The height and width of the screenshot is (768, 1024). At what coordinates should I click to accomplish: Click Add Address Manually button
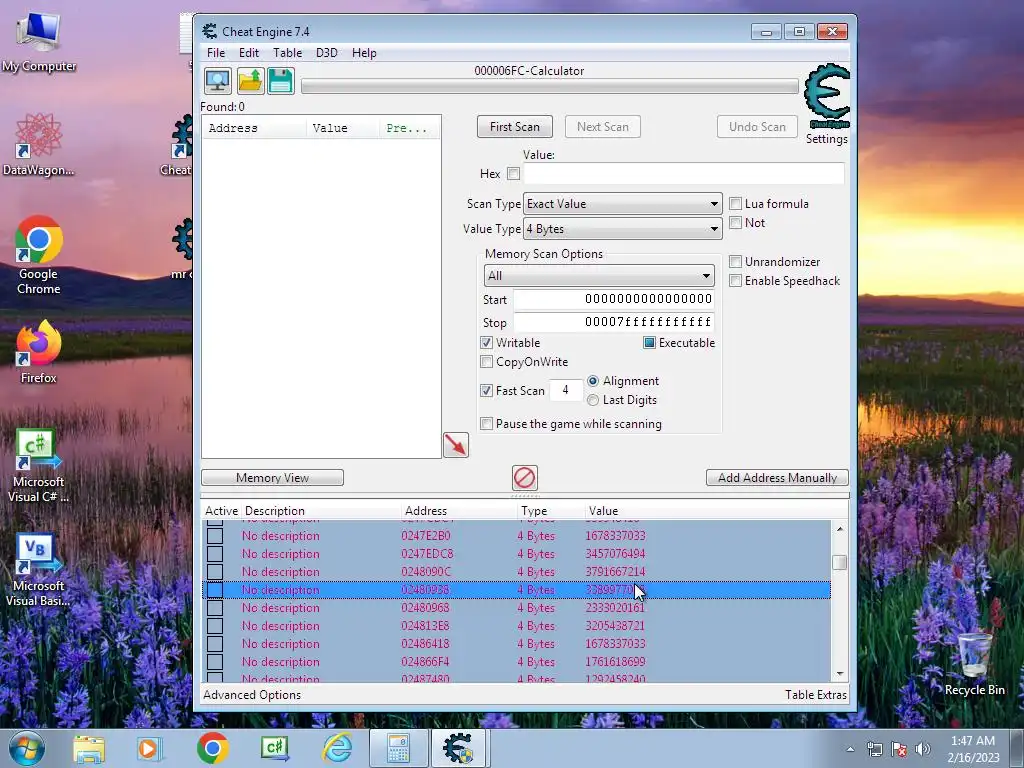pos(777,477)
